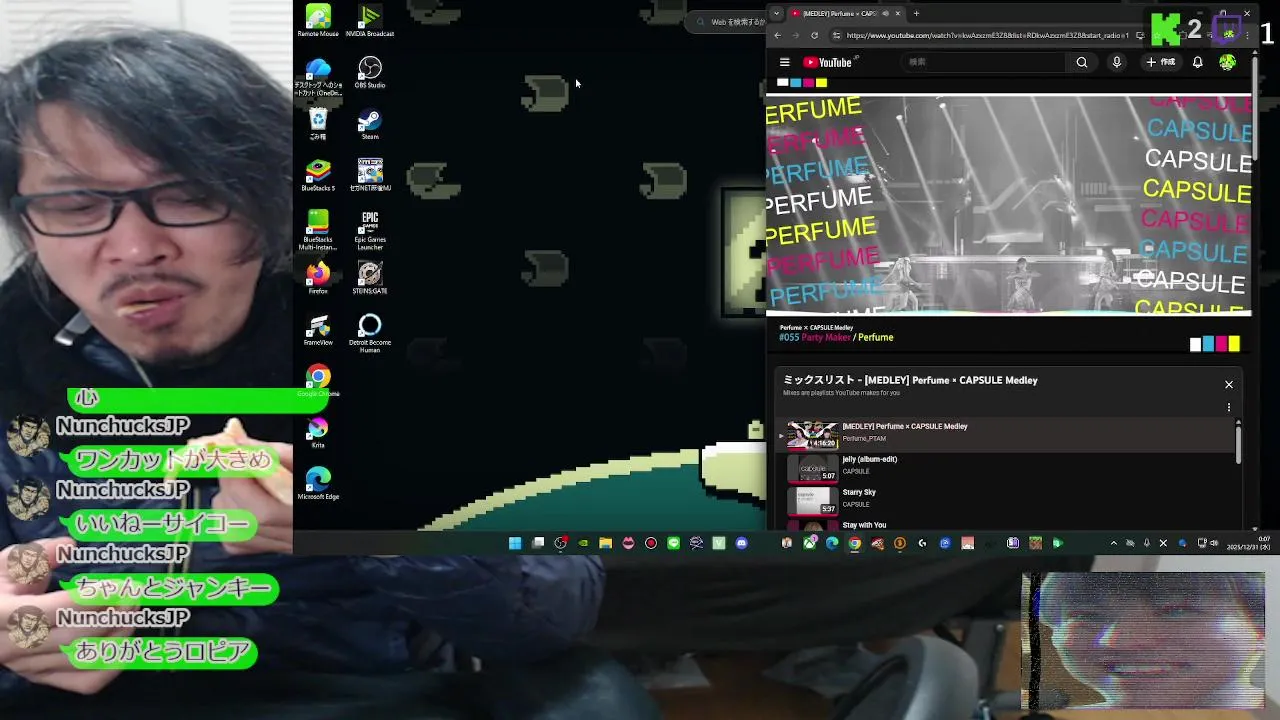Launch Krita from the desktop icon
This screenshot has width=1280, height=720.
tap(318, 432)
